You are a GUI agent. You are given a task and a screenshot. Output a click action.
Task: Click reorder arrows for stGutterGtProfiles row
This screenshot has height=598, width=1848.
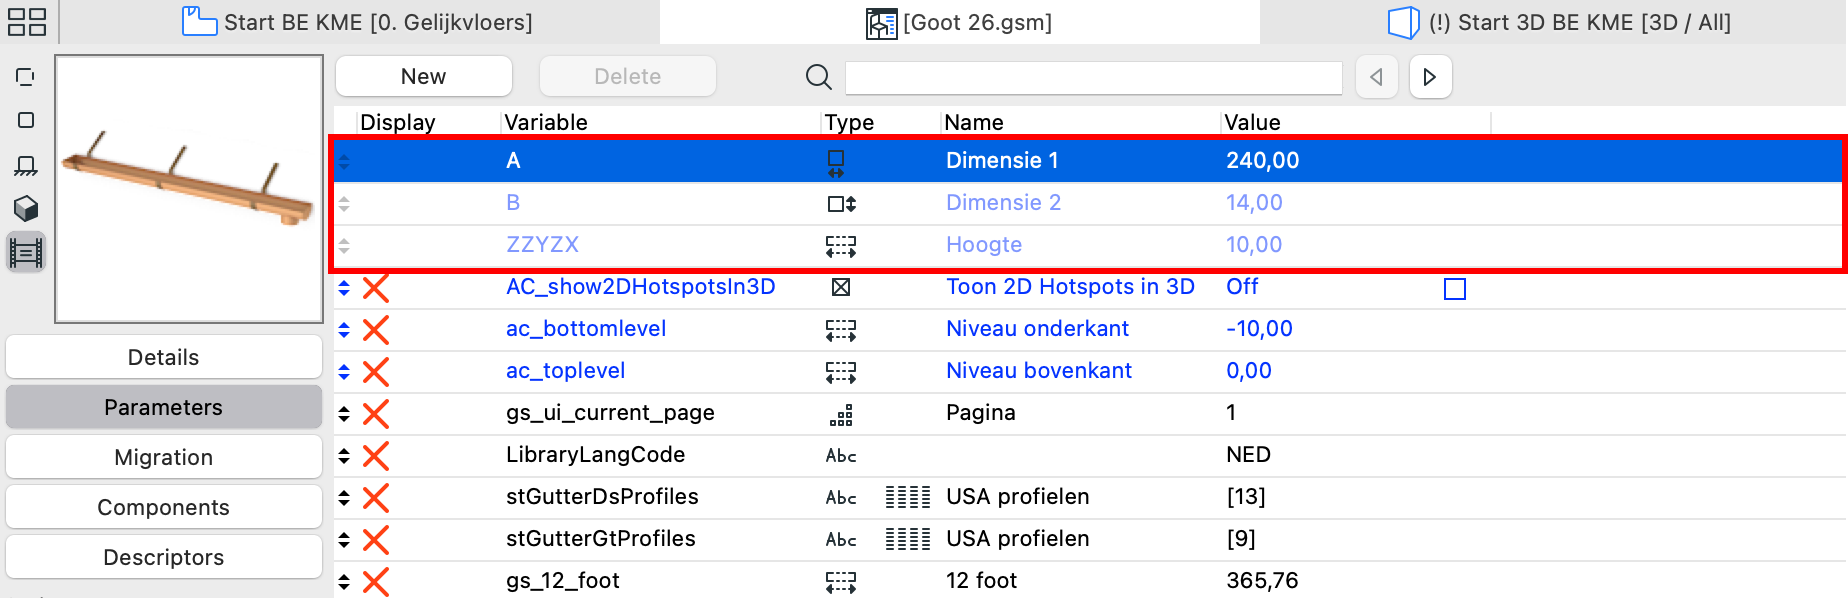[x=344, y=540]
